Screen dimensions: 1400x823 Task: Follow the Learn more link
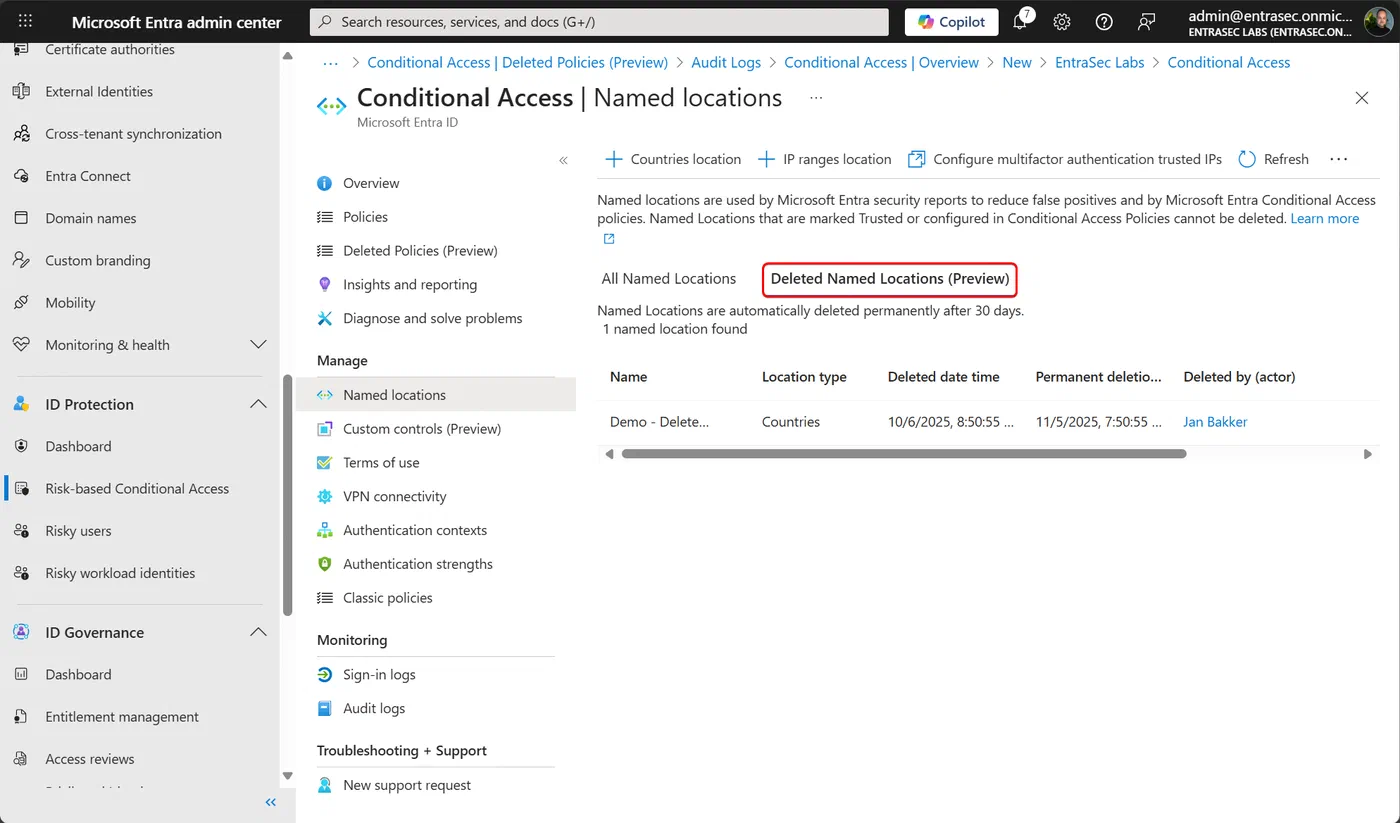(1324, 218)
